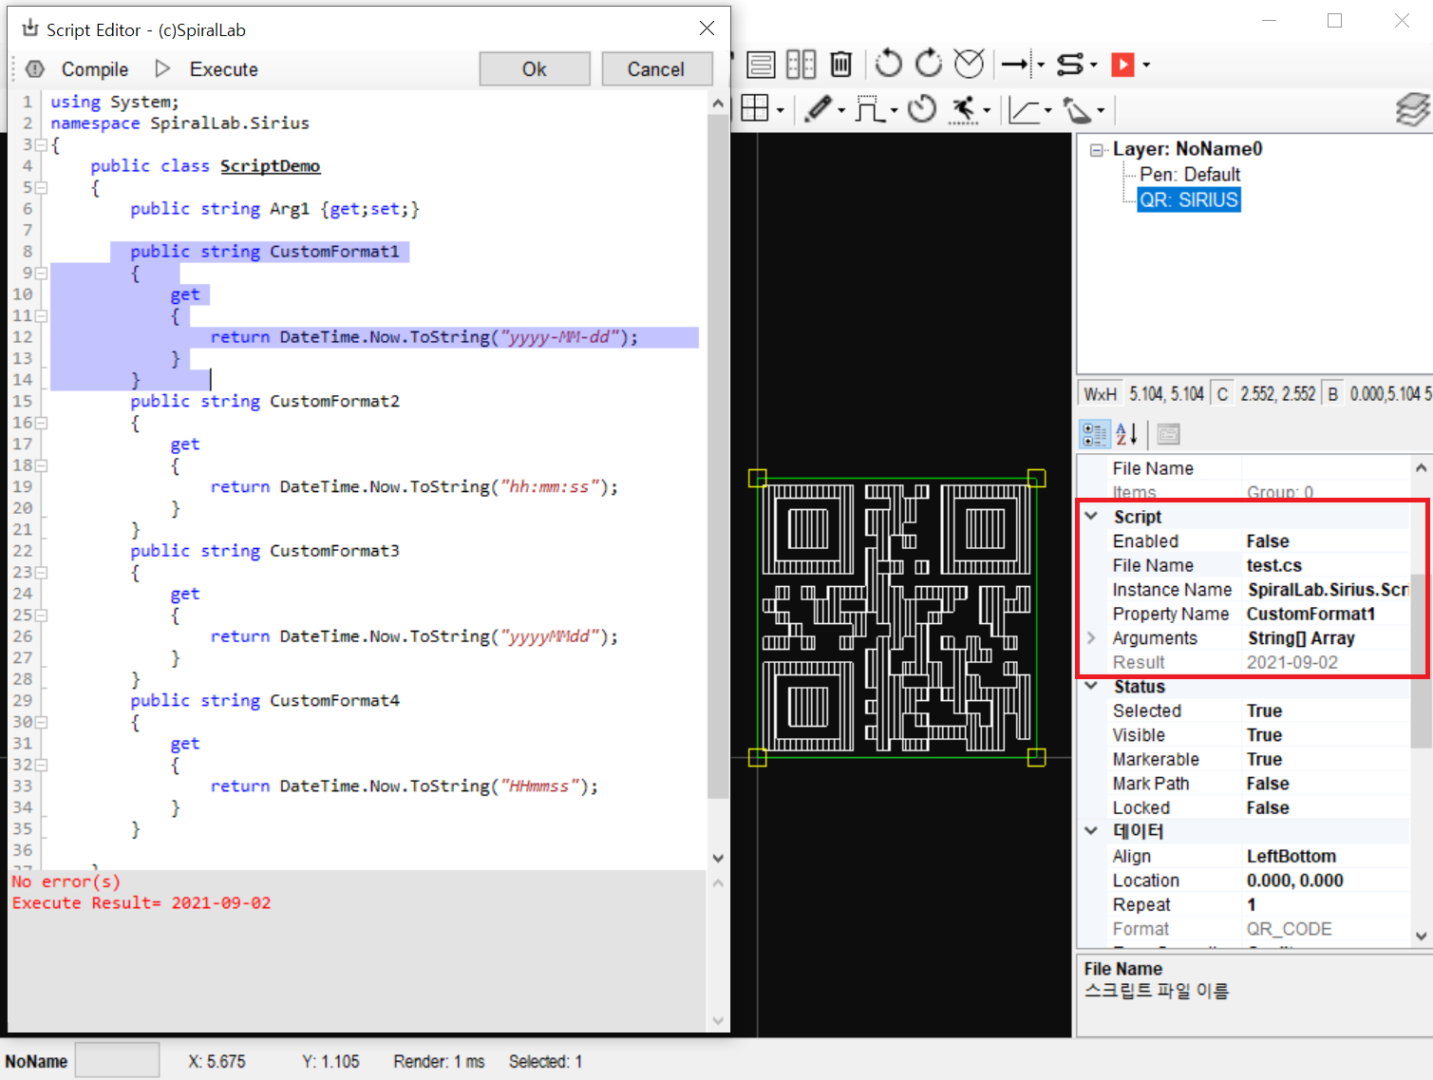Toggle the Mark Path property value False
The image size is (1433, 1080).
1267,783
